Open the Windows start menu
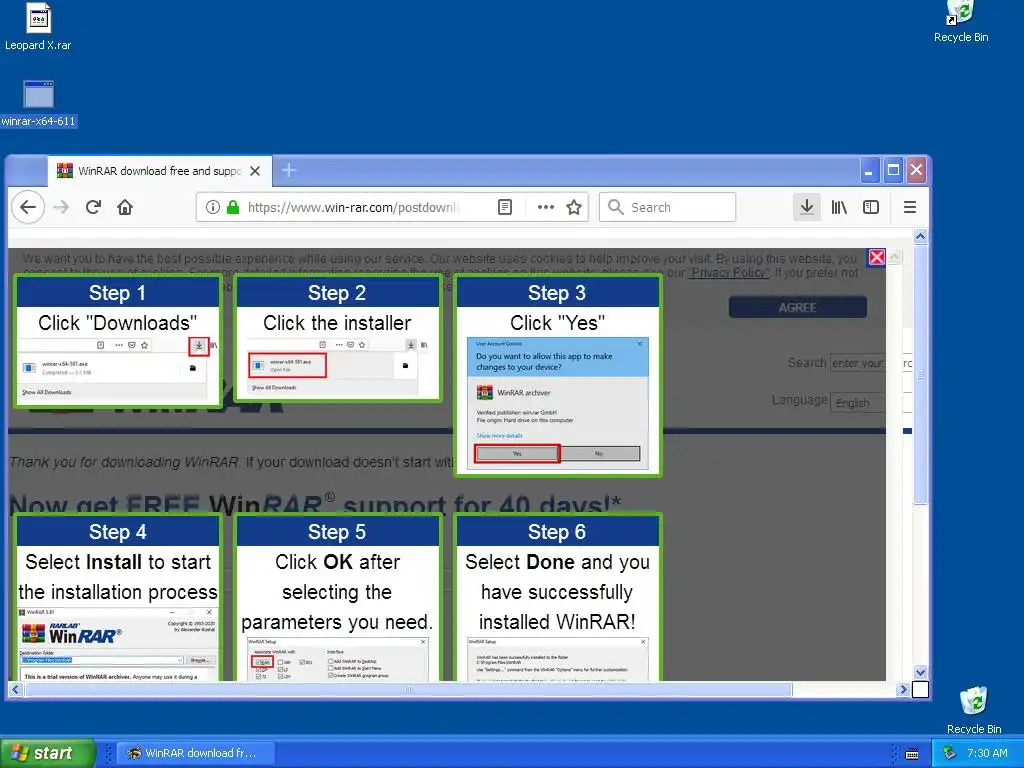 click(x=47, y=753)
